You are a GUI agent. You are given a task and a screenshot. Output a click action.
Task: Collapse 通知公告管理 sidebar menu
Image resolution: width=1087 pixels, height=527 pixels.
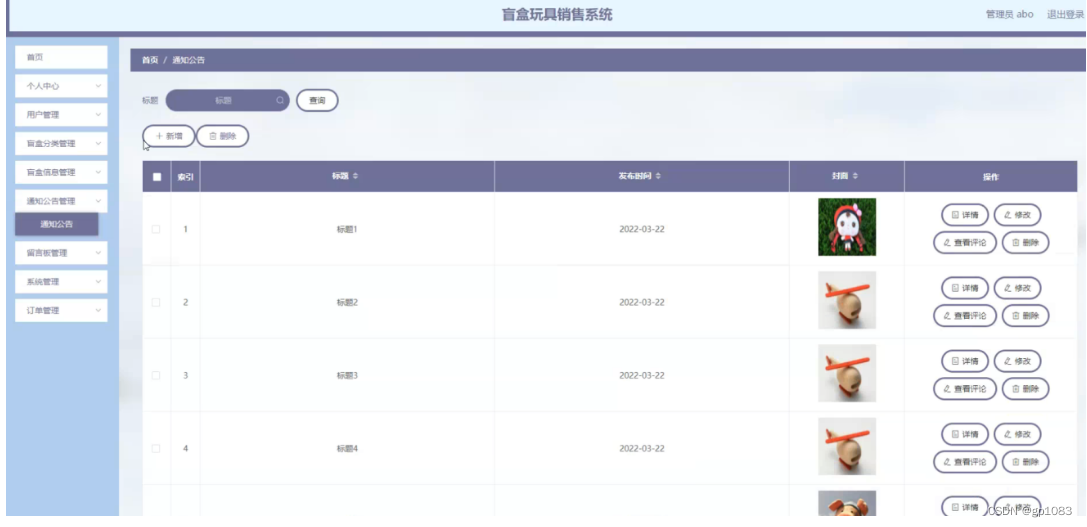point(61,201)
